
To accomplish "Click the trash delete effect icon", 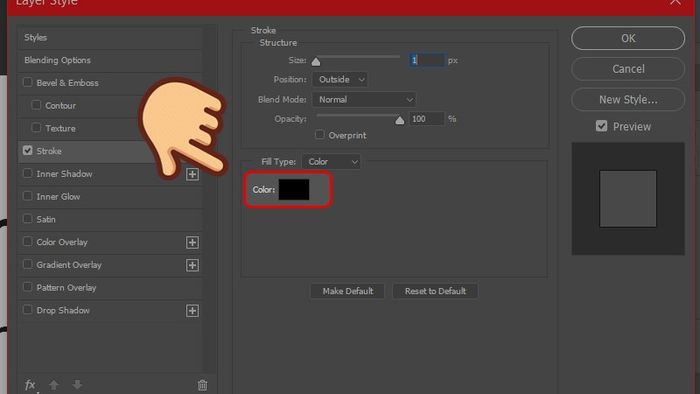I will [x=202, y=385].
